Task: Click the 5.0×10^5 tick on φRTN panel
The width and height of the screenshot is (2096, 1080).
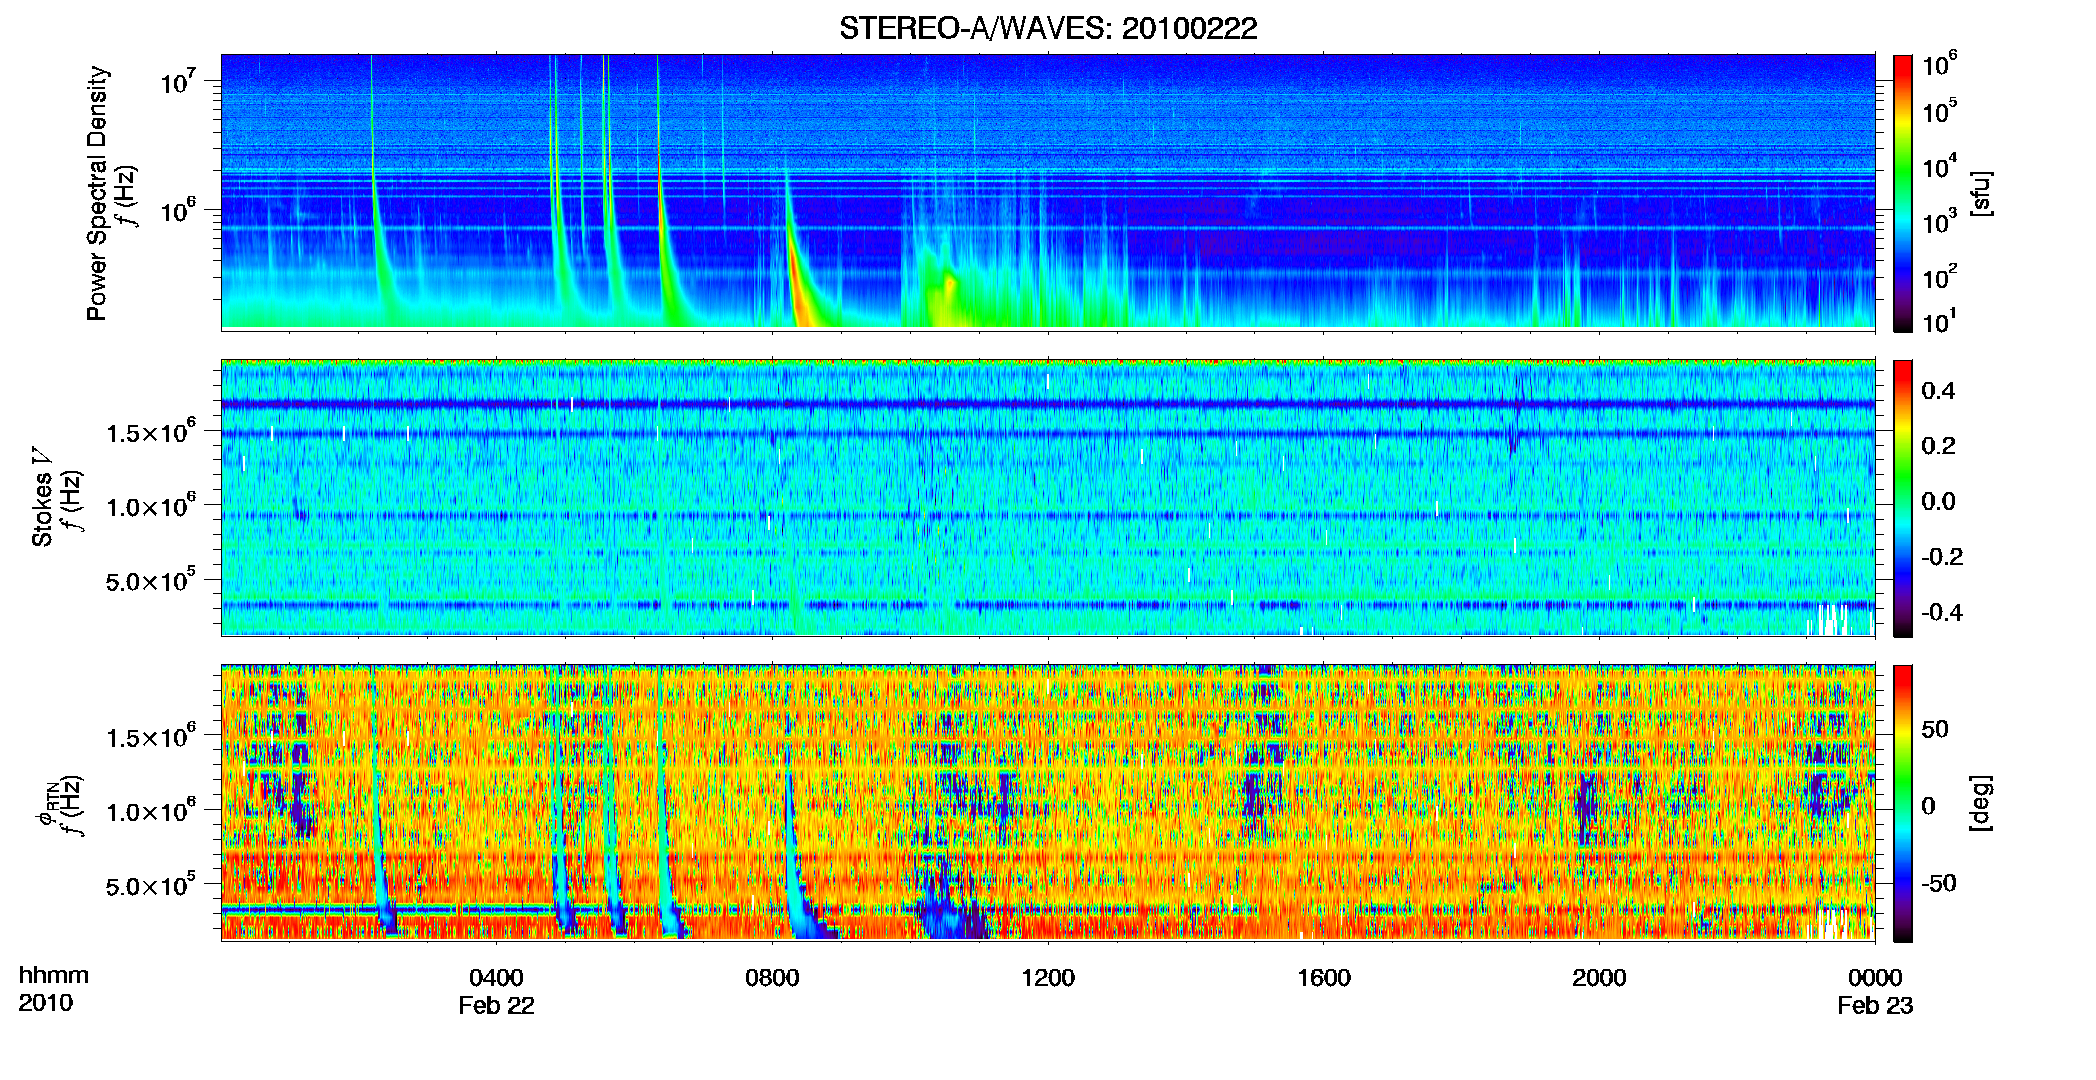Action: click(151, 885)
